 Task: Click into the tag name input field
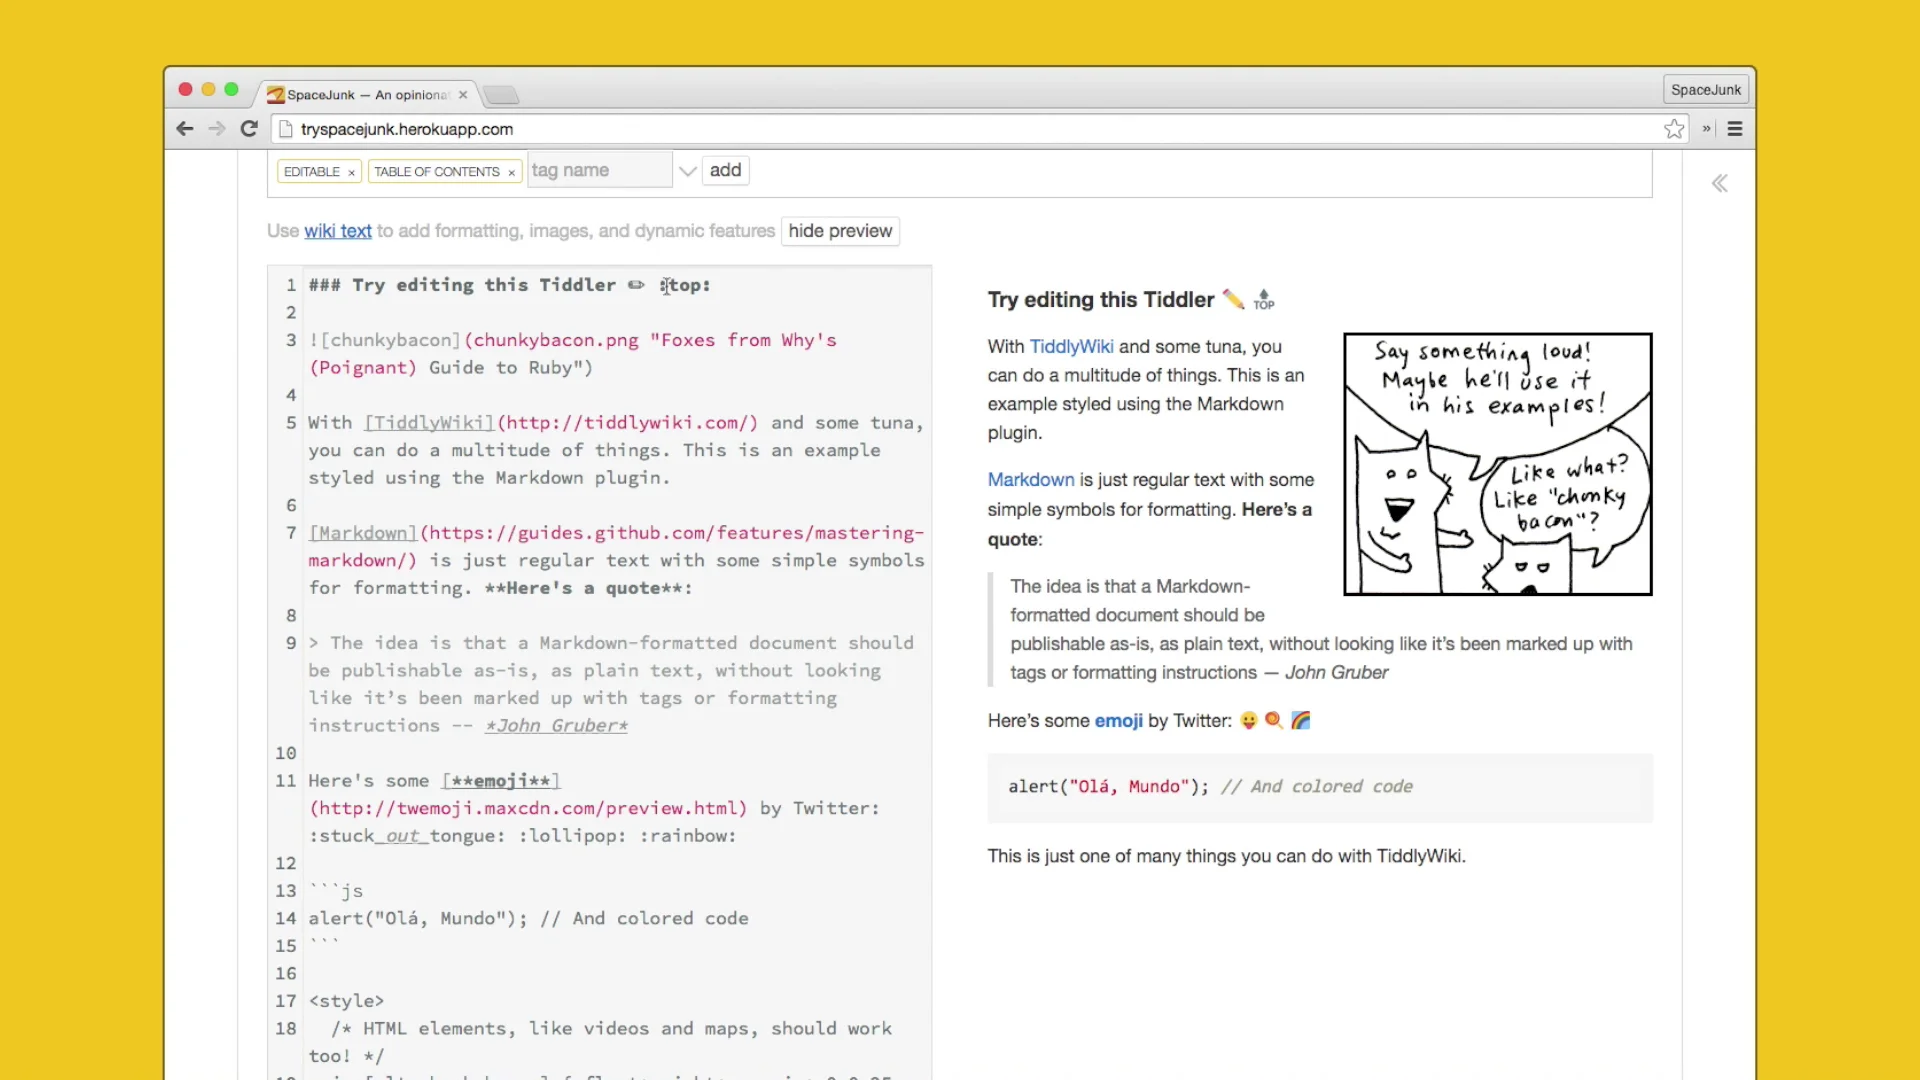click(600, 170)
